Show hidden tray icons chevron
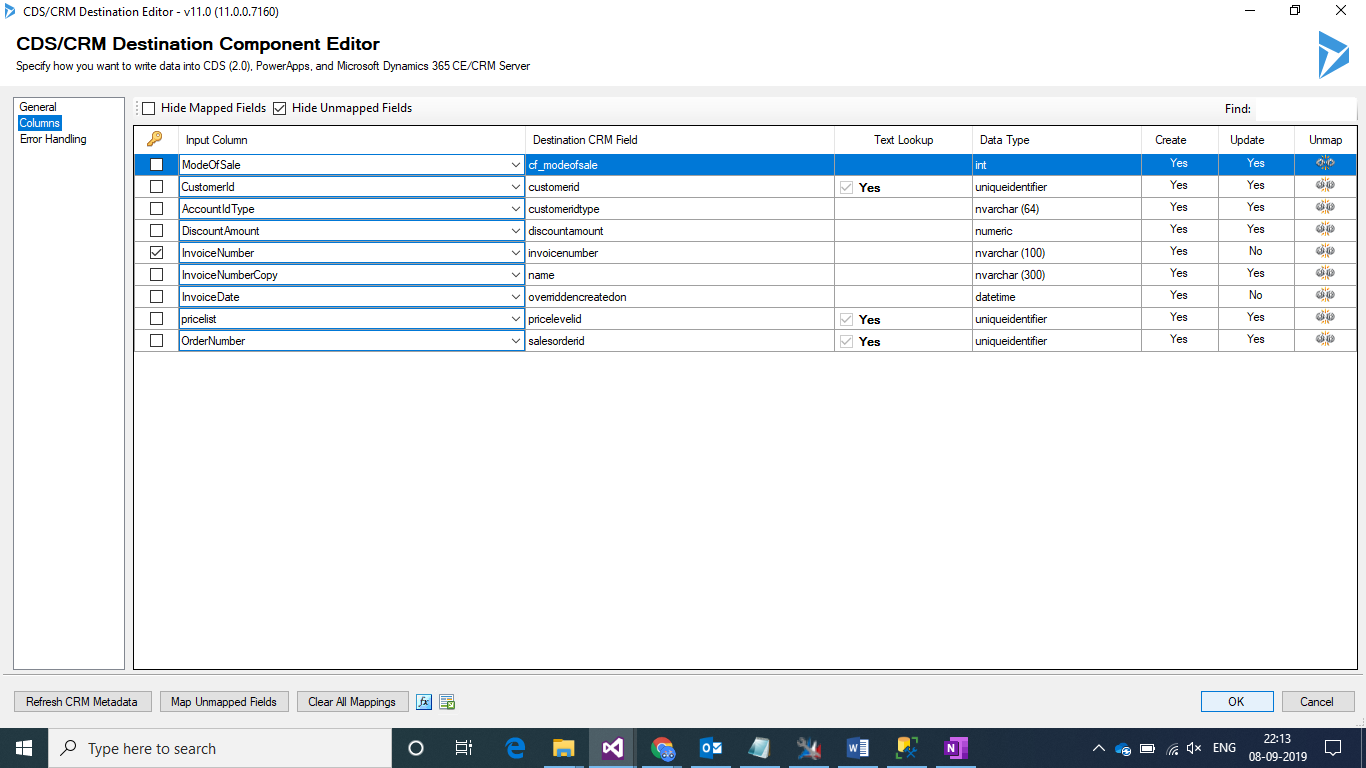Screen dimensions: 1366x768 click(x=1099, y=748)
